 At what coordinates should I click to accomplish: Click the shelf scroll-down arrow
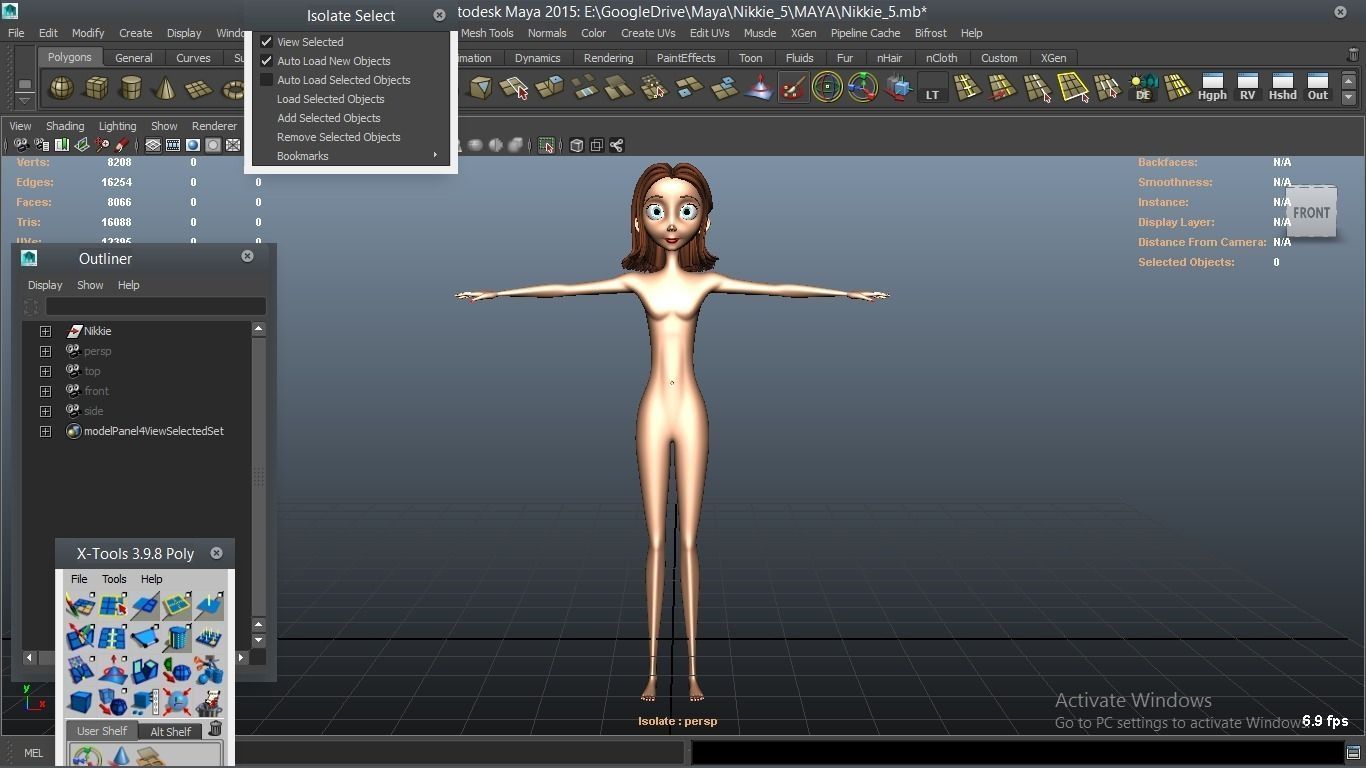[1348, 98]
